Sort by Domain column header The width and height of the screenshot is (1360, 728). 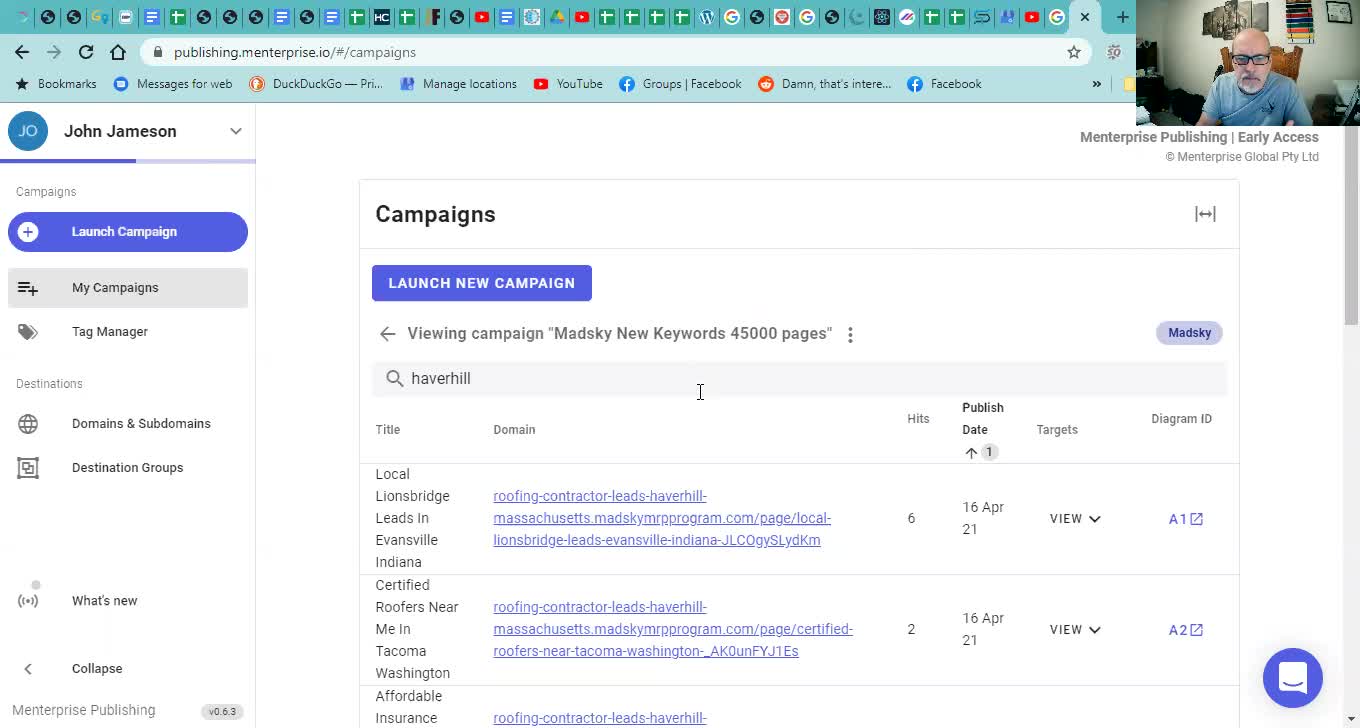point(514,430)
